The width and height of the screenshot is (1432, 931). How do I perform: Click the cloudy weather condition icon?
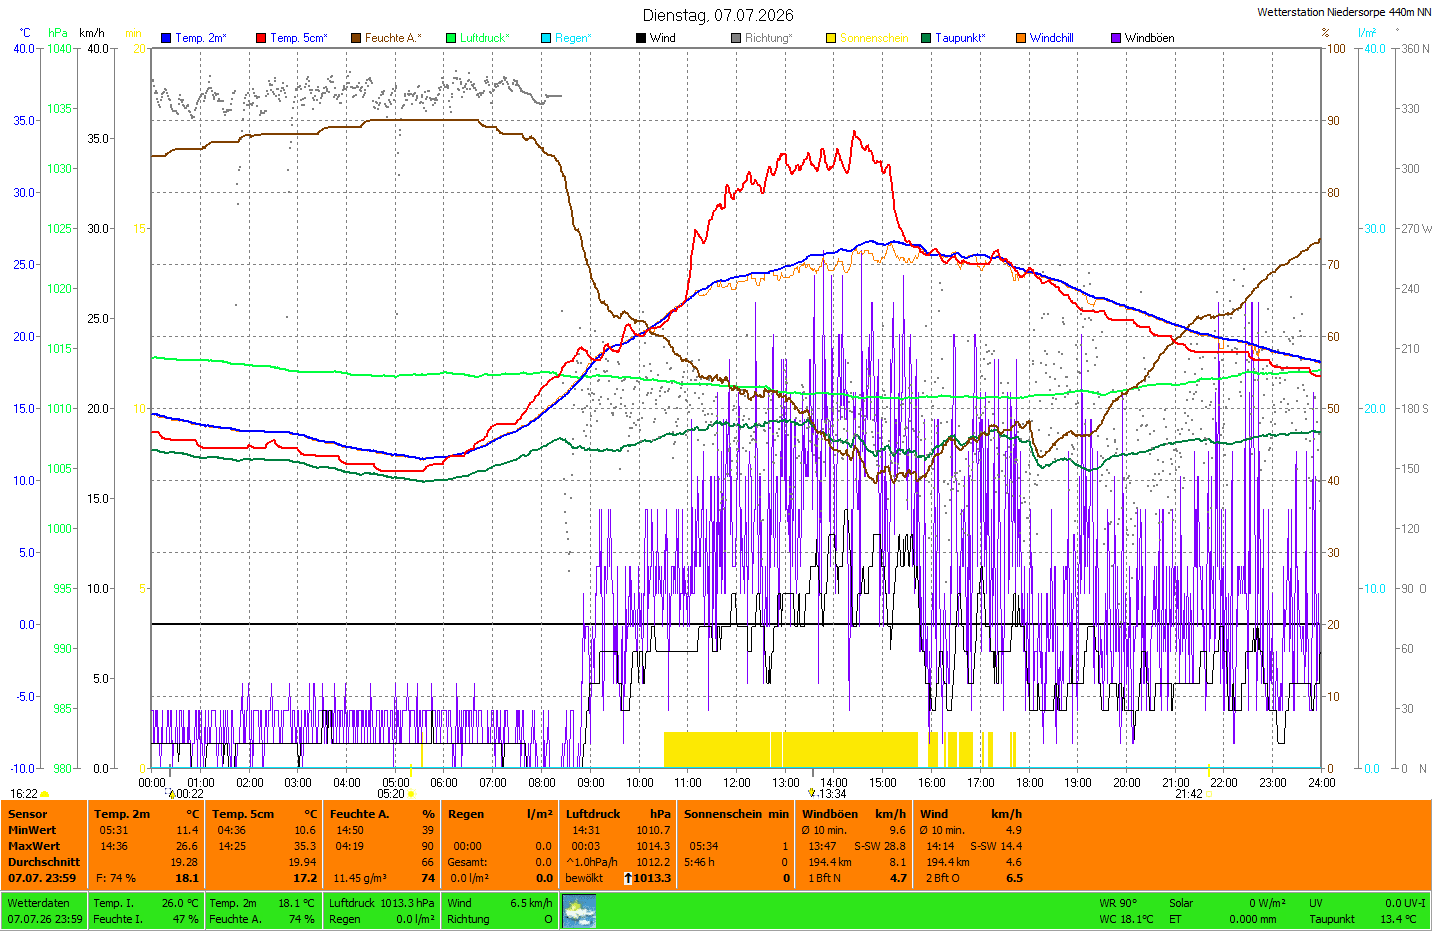[x=579, y=911]
